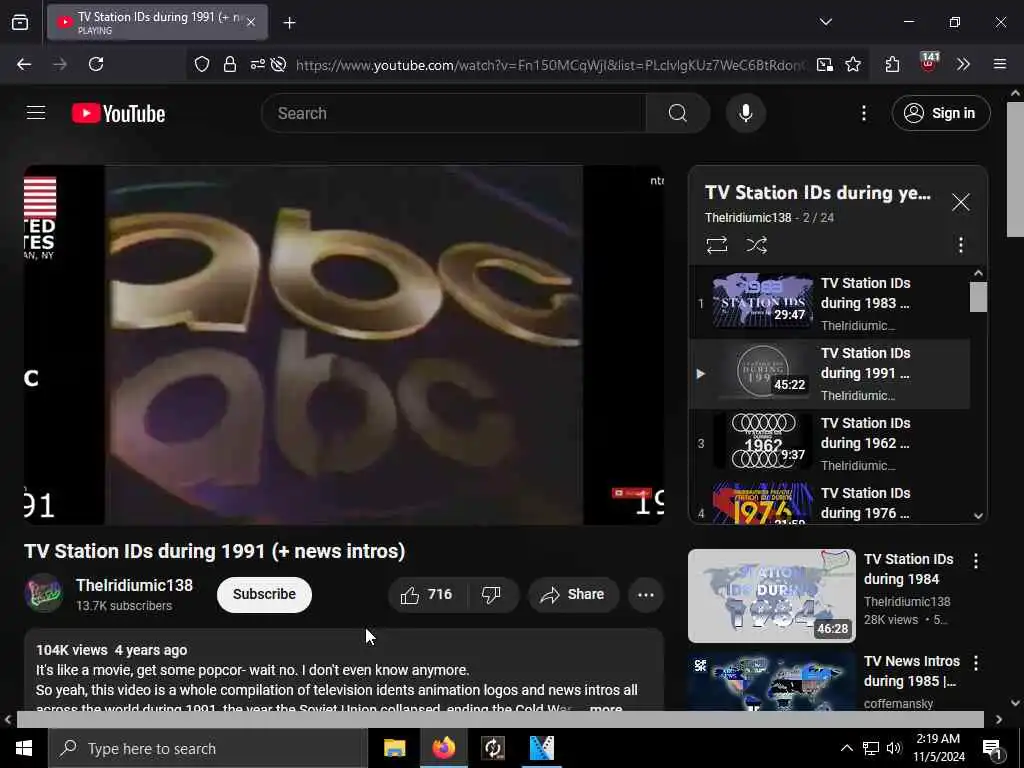The image size is (1024, 768).
Task: Click the horizontal page scrollbar
Action: pyautogui.click(x=500, y=719)
